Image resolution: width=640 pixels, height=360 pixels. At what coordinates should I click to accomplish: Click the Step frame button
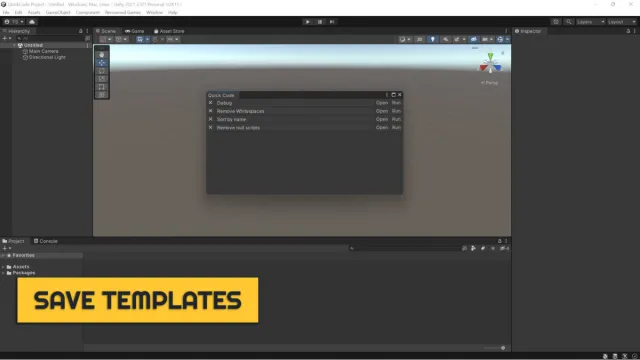(332, 22)
